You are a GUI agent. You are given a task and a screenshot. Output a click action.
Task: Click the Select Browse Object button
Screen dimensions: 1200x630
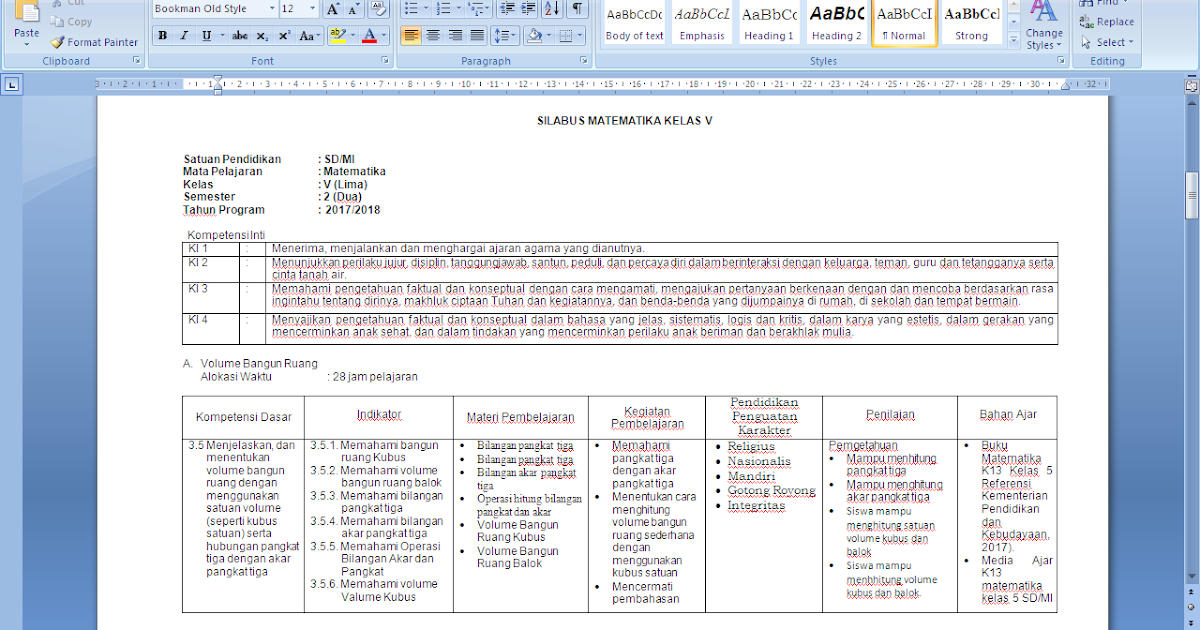point(1191,608)
